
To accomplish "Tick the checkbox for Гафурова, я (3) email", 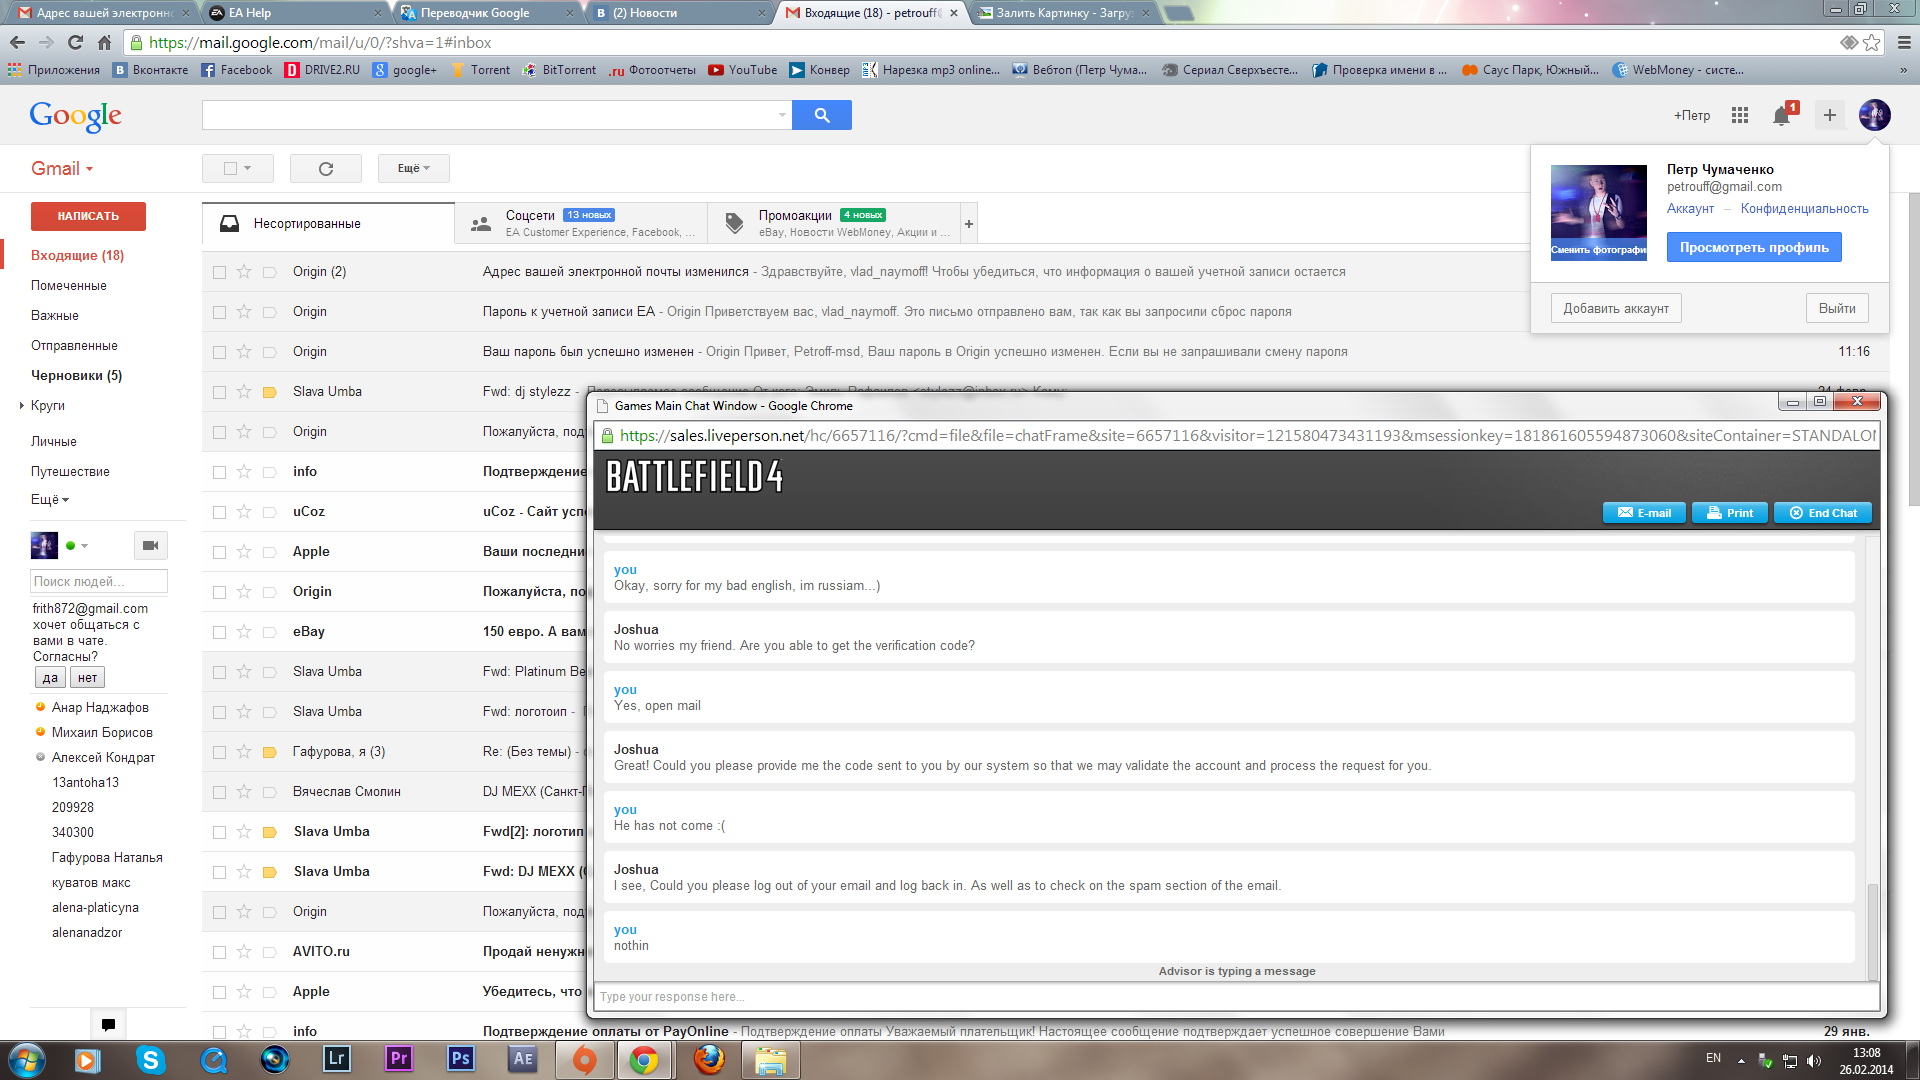I will [219, 752].
